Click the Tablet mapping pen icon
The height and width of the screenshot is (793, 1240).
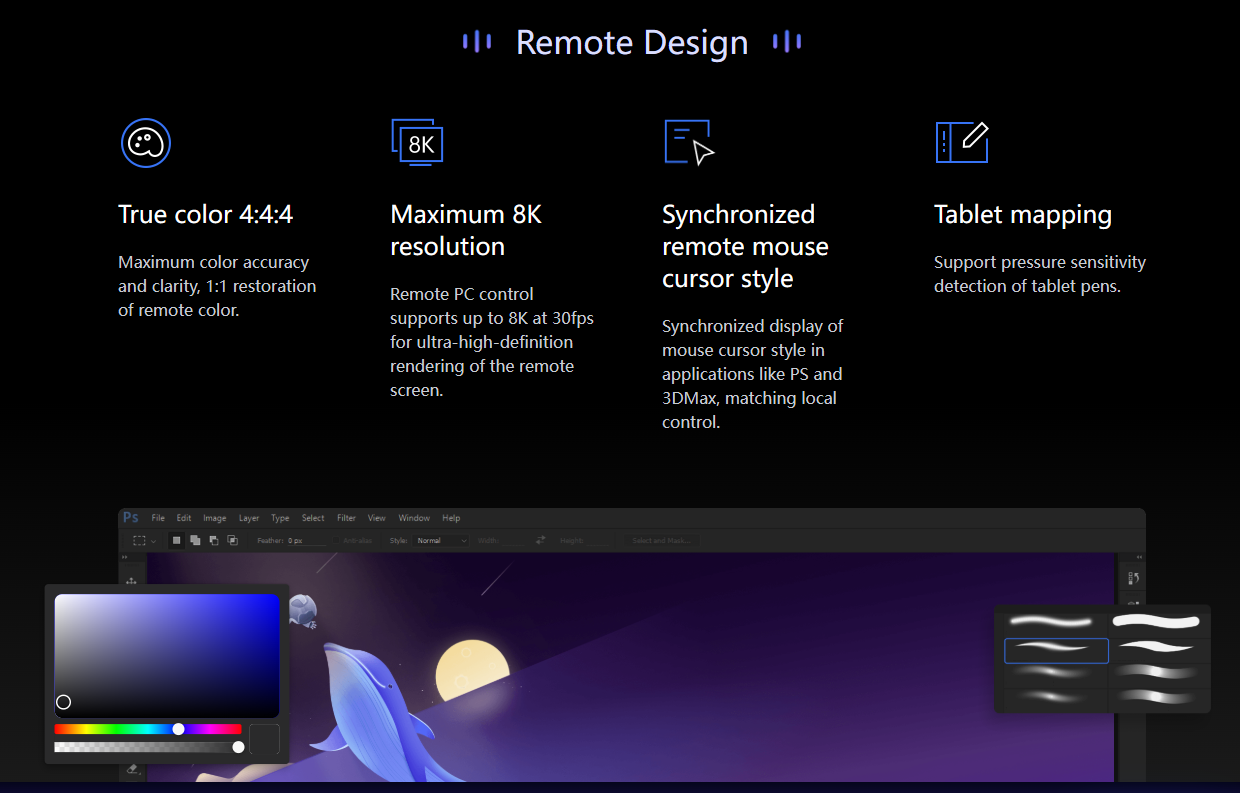tap(961, 142)
